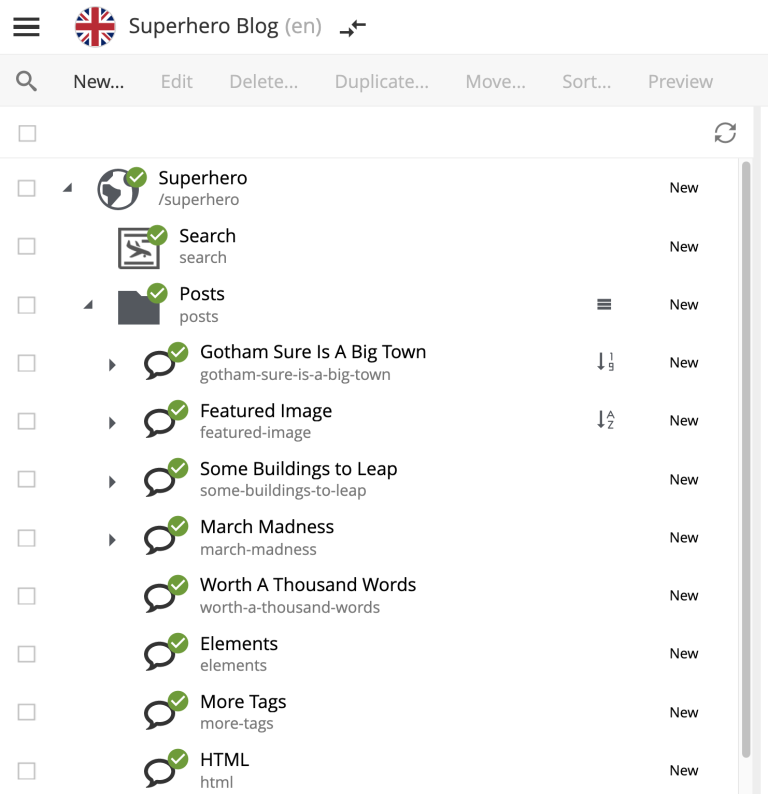Click numeric sort icon on Gotham post
Screen dimensions: 768x794
click(605, 362)
